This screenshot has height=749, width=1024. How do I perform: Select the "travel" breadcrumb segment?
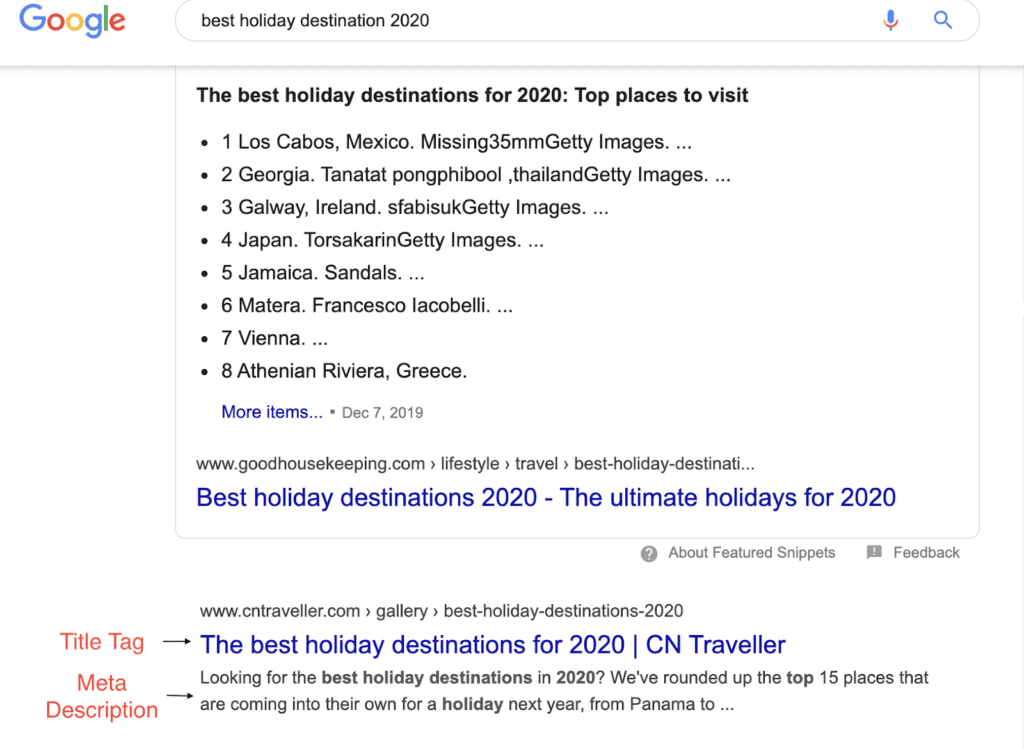coord(536,463)
